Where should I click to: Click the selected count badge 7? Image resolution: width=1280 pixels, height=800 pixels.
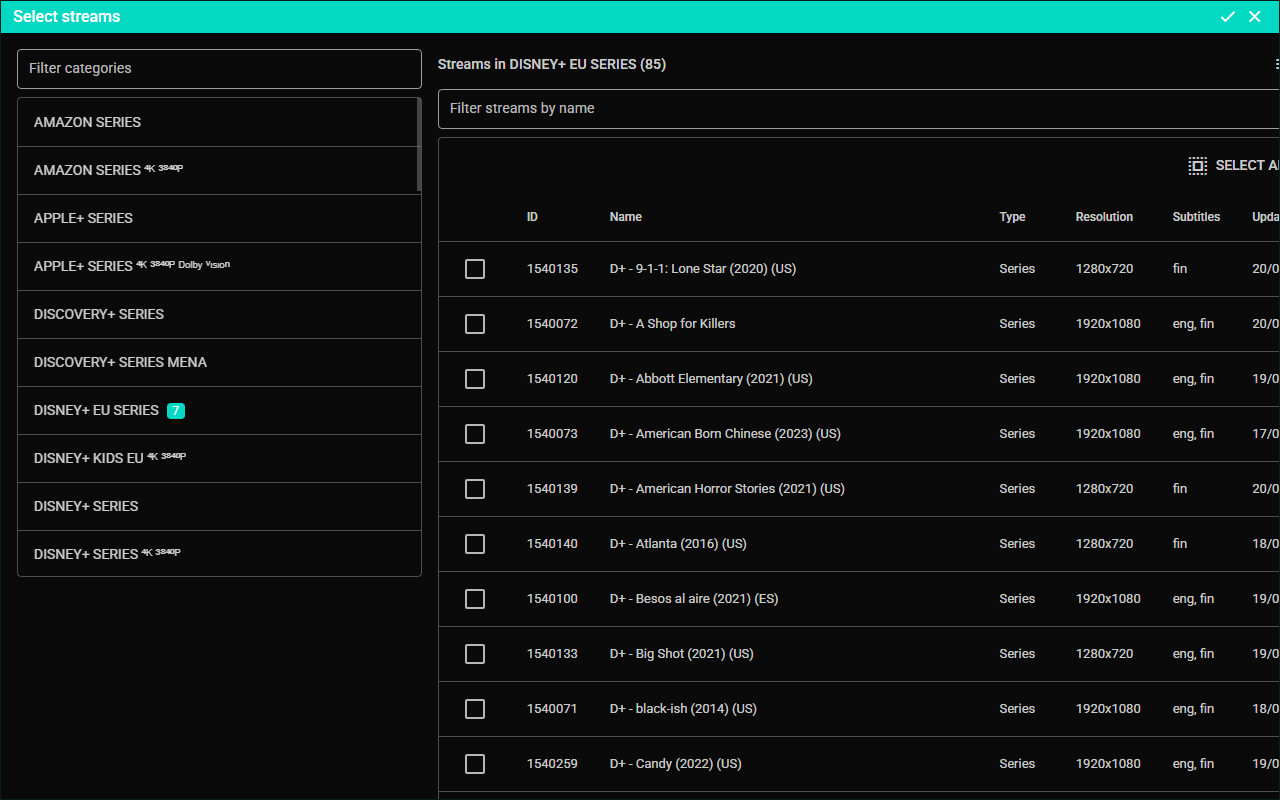pyautogui.click(x=176, y=410)
